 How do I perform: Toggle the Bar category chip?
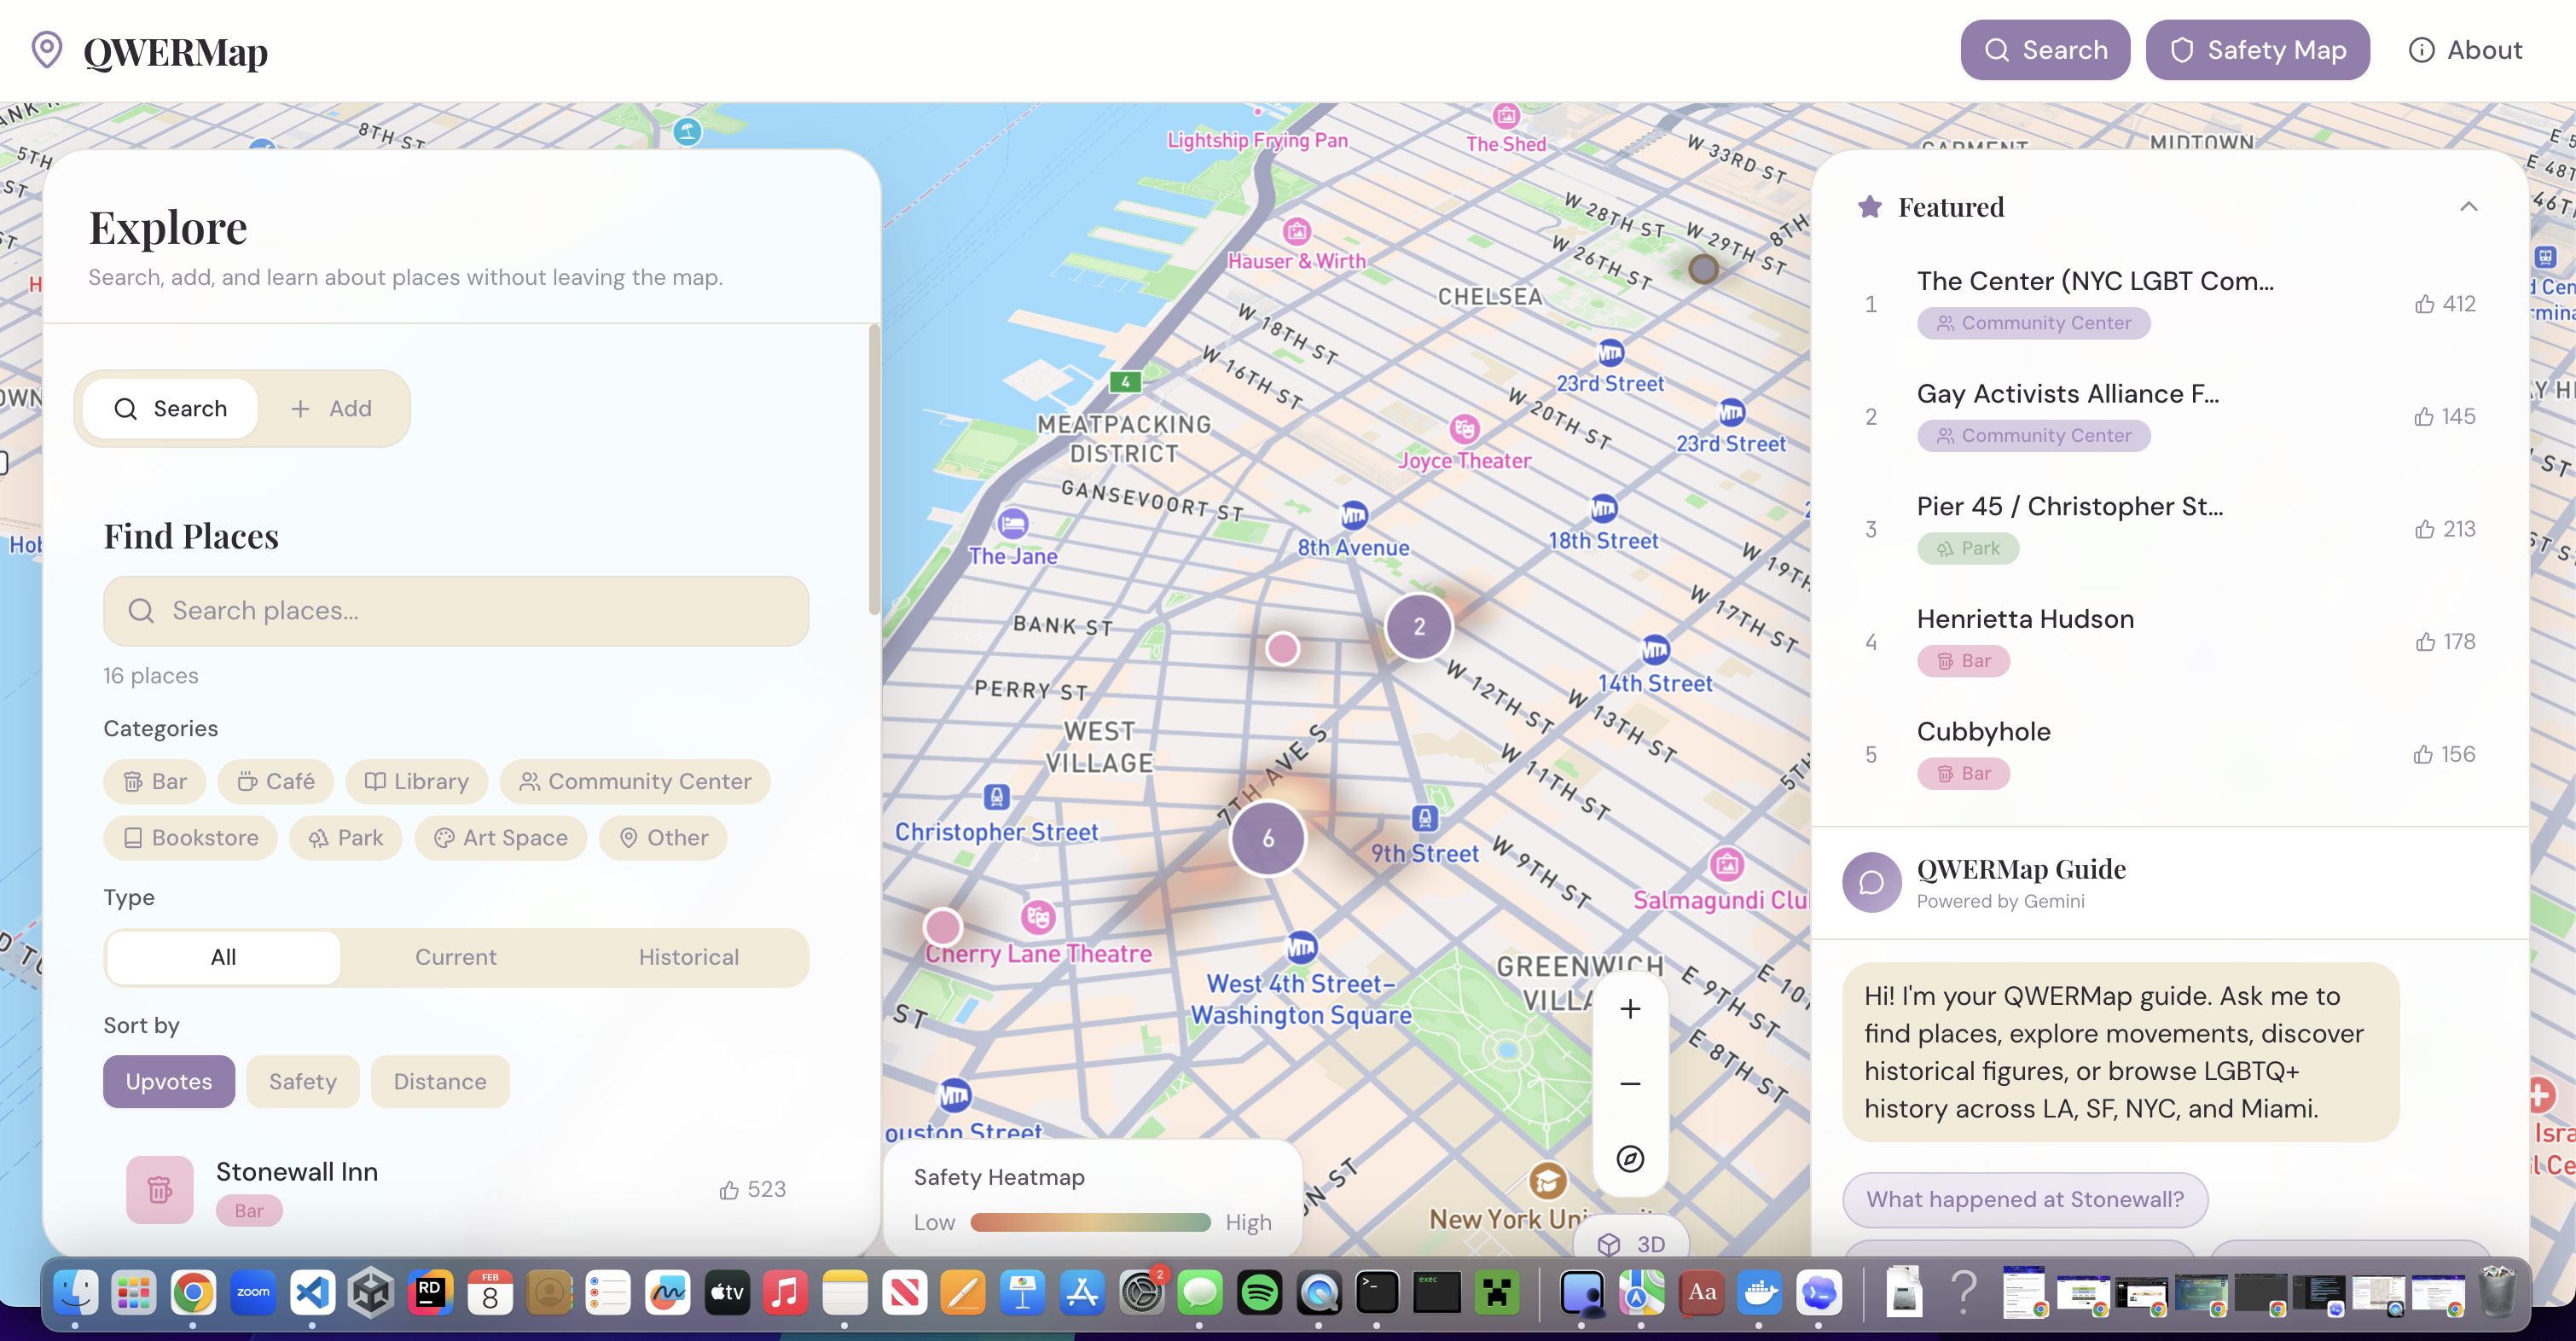click(155, 781)
